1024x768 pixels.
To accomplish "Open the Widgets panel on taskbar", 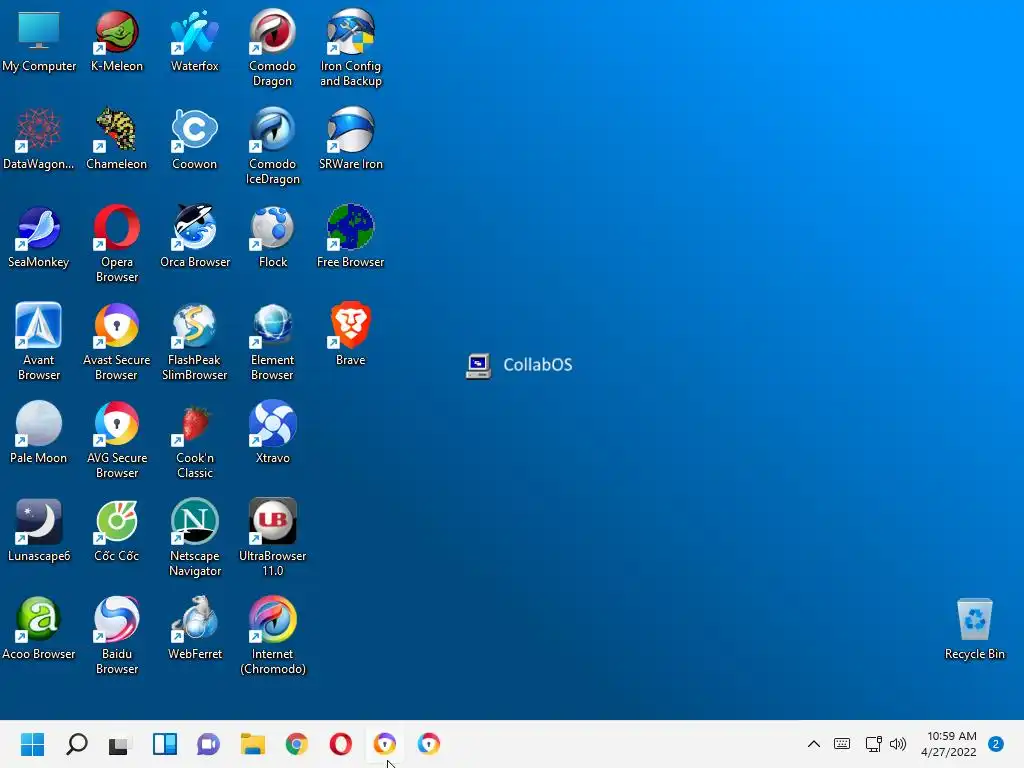I will click(x=165, y=744).
